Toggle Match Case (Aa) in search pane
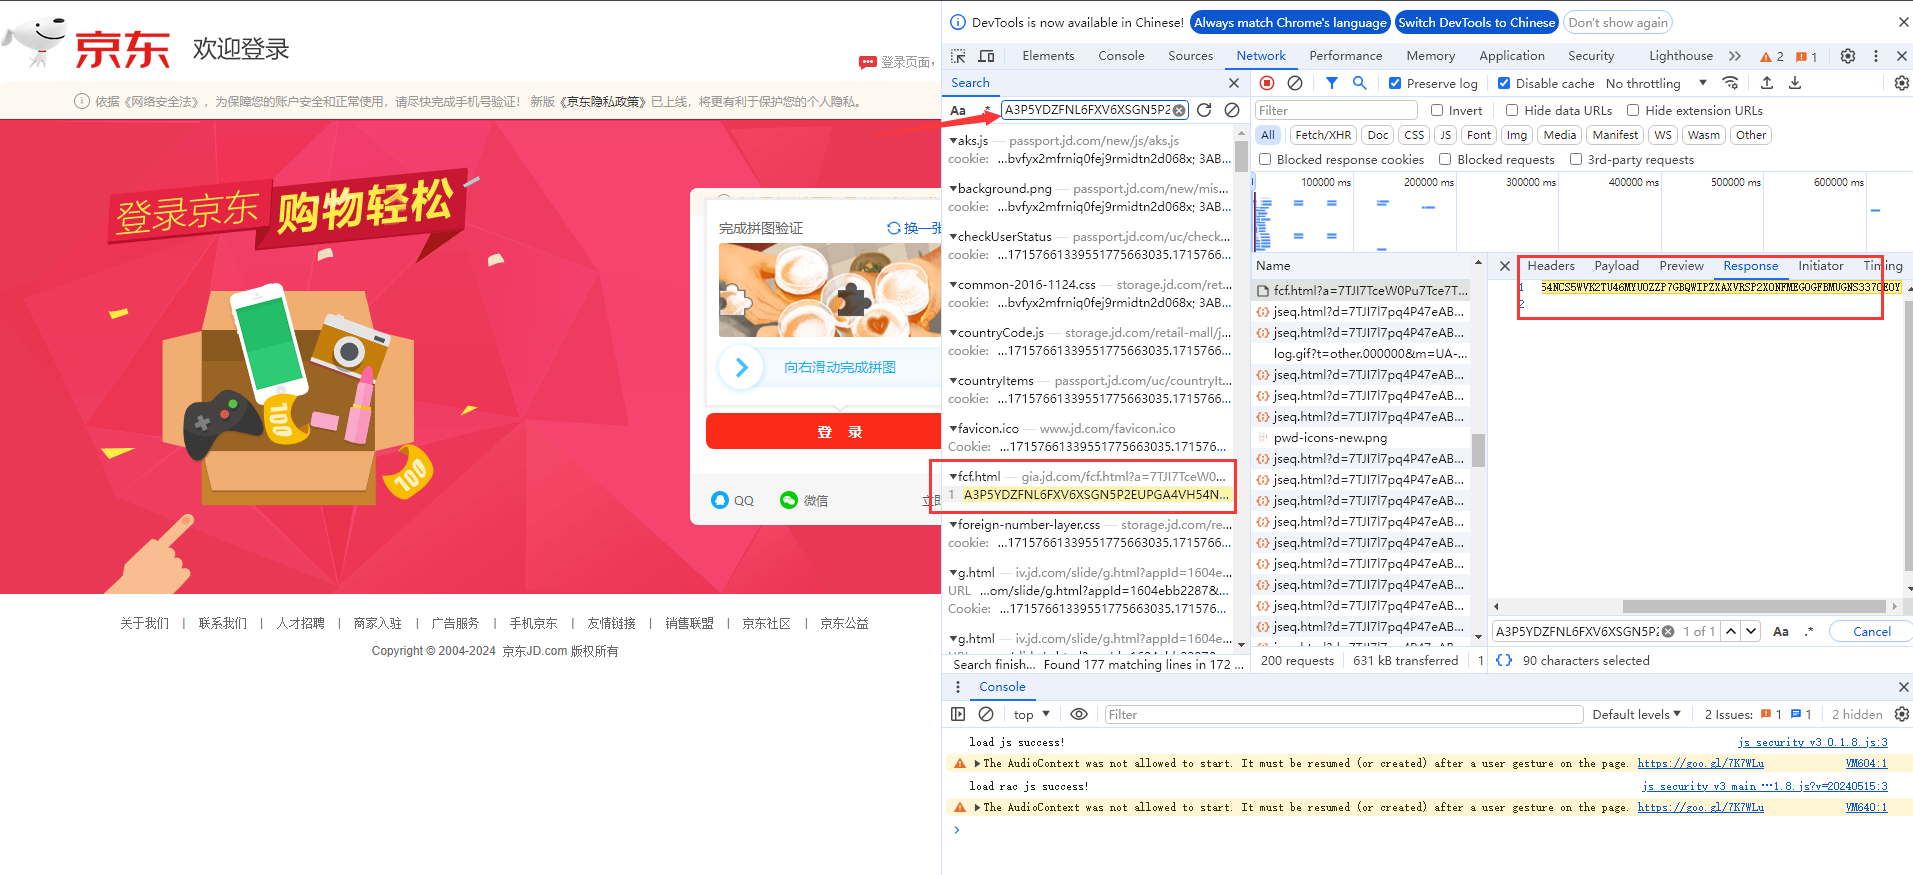This screenshot has height=875, width=1913. (x=958, y=110)
